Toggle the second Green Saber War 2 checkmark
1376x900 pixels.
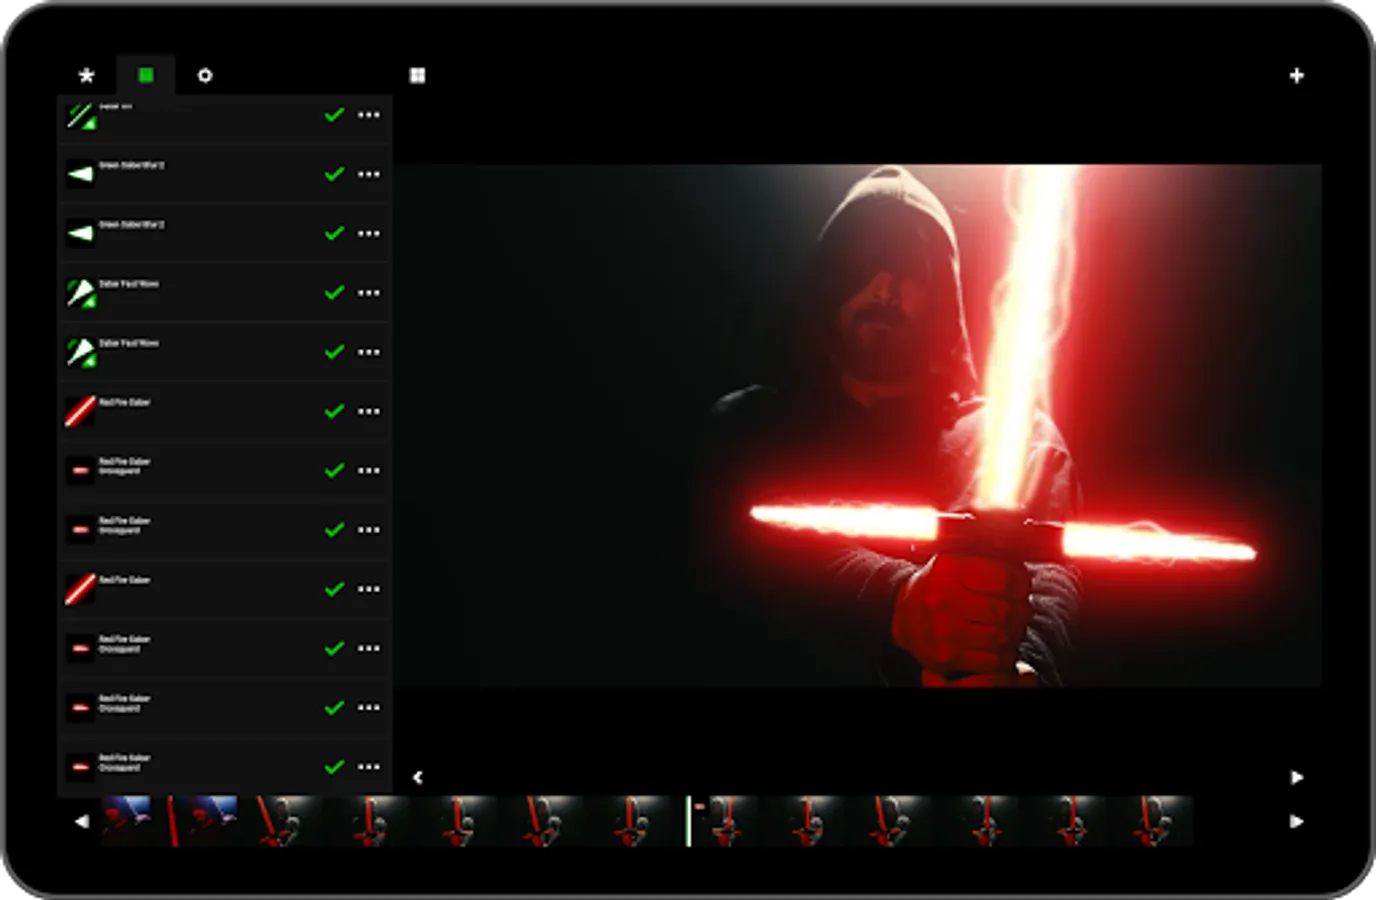pos(335,233)
